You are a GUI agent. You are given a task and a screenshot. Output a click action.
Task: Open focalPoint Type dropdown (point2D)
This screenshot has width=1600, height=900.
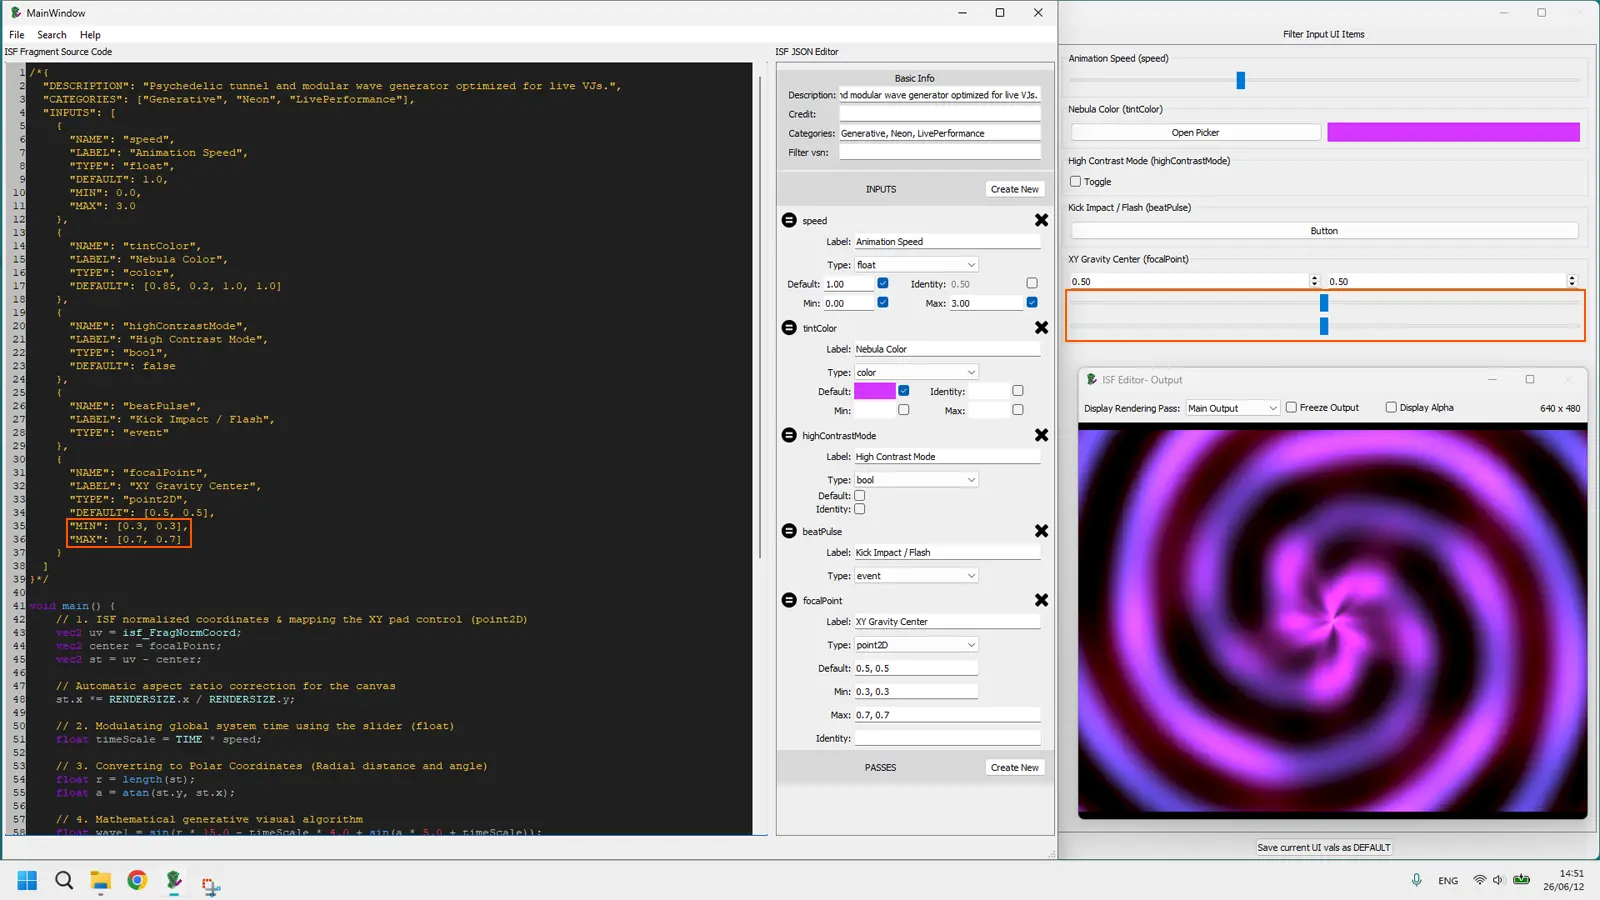coord(916,645)
